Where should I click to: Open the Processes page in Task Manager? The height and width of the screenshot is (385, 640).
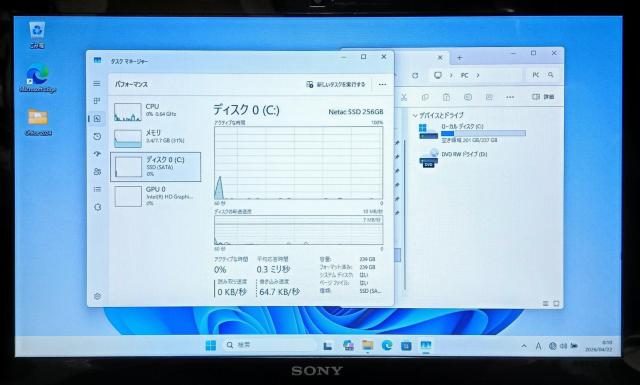(x=97, y=101)
